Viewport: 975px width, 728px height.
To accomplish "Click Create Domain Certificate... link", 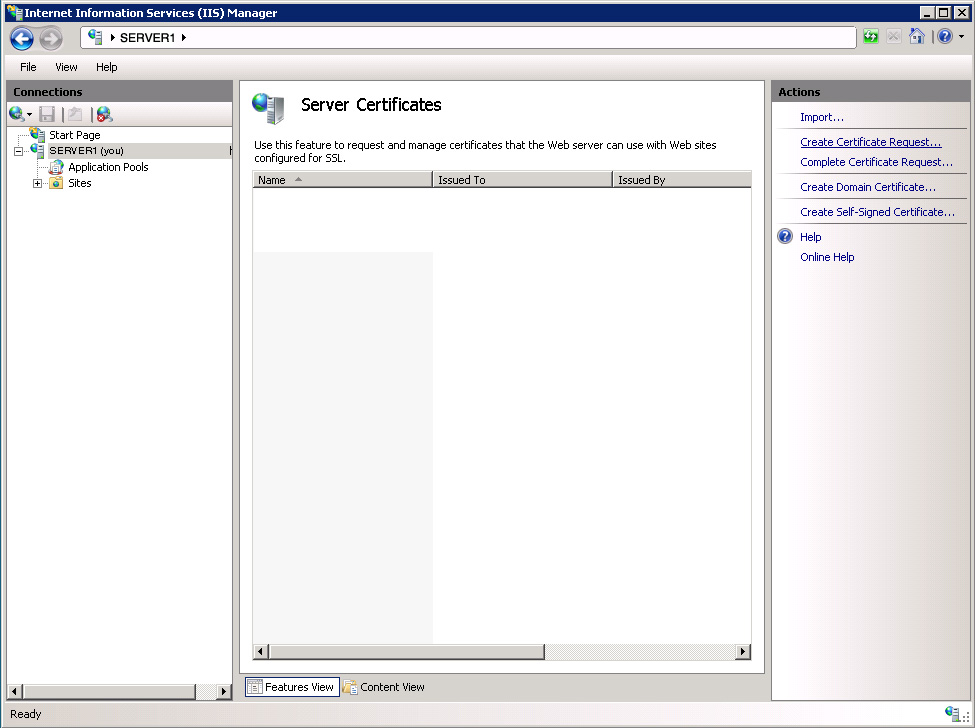I will click(867, 187).
